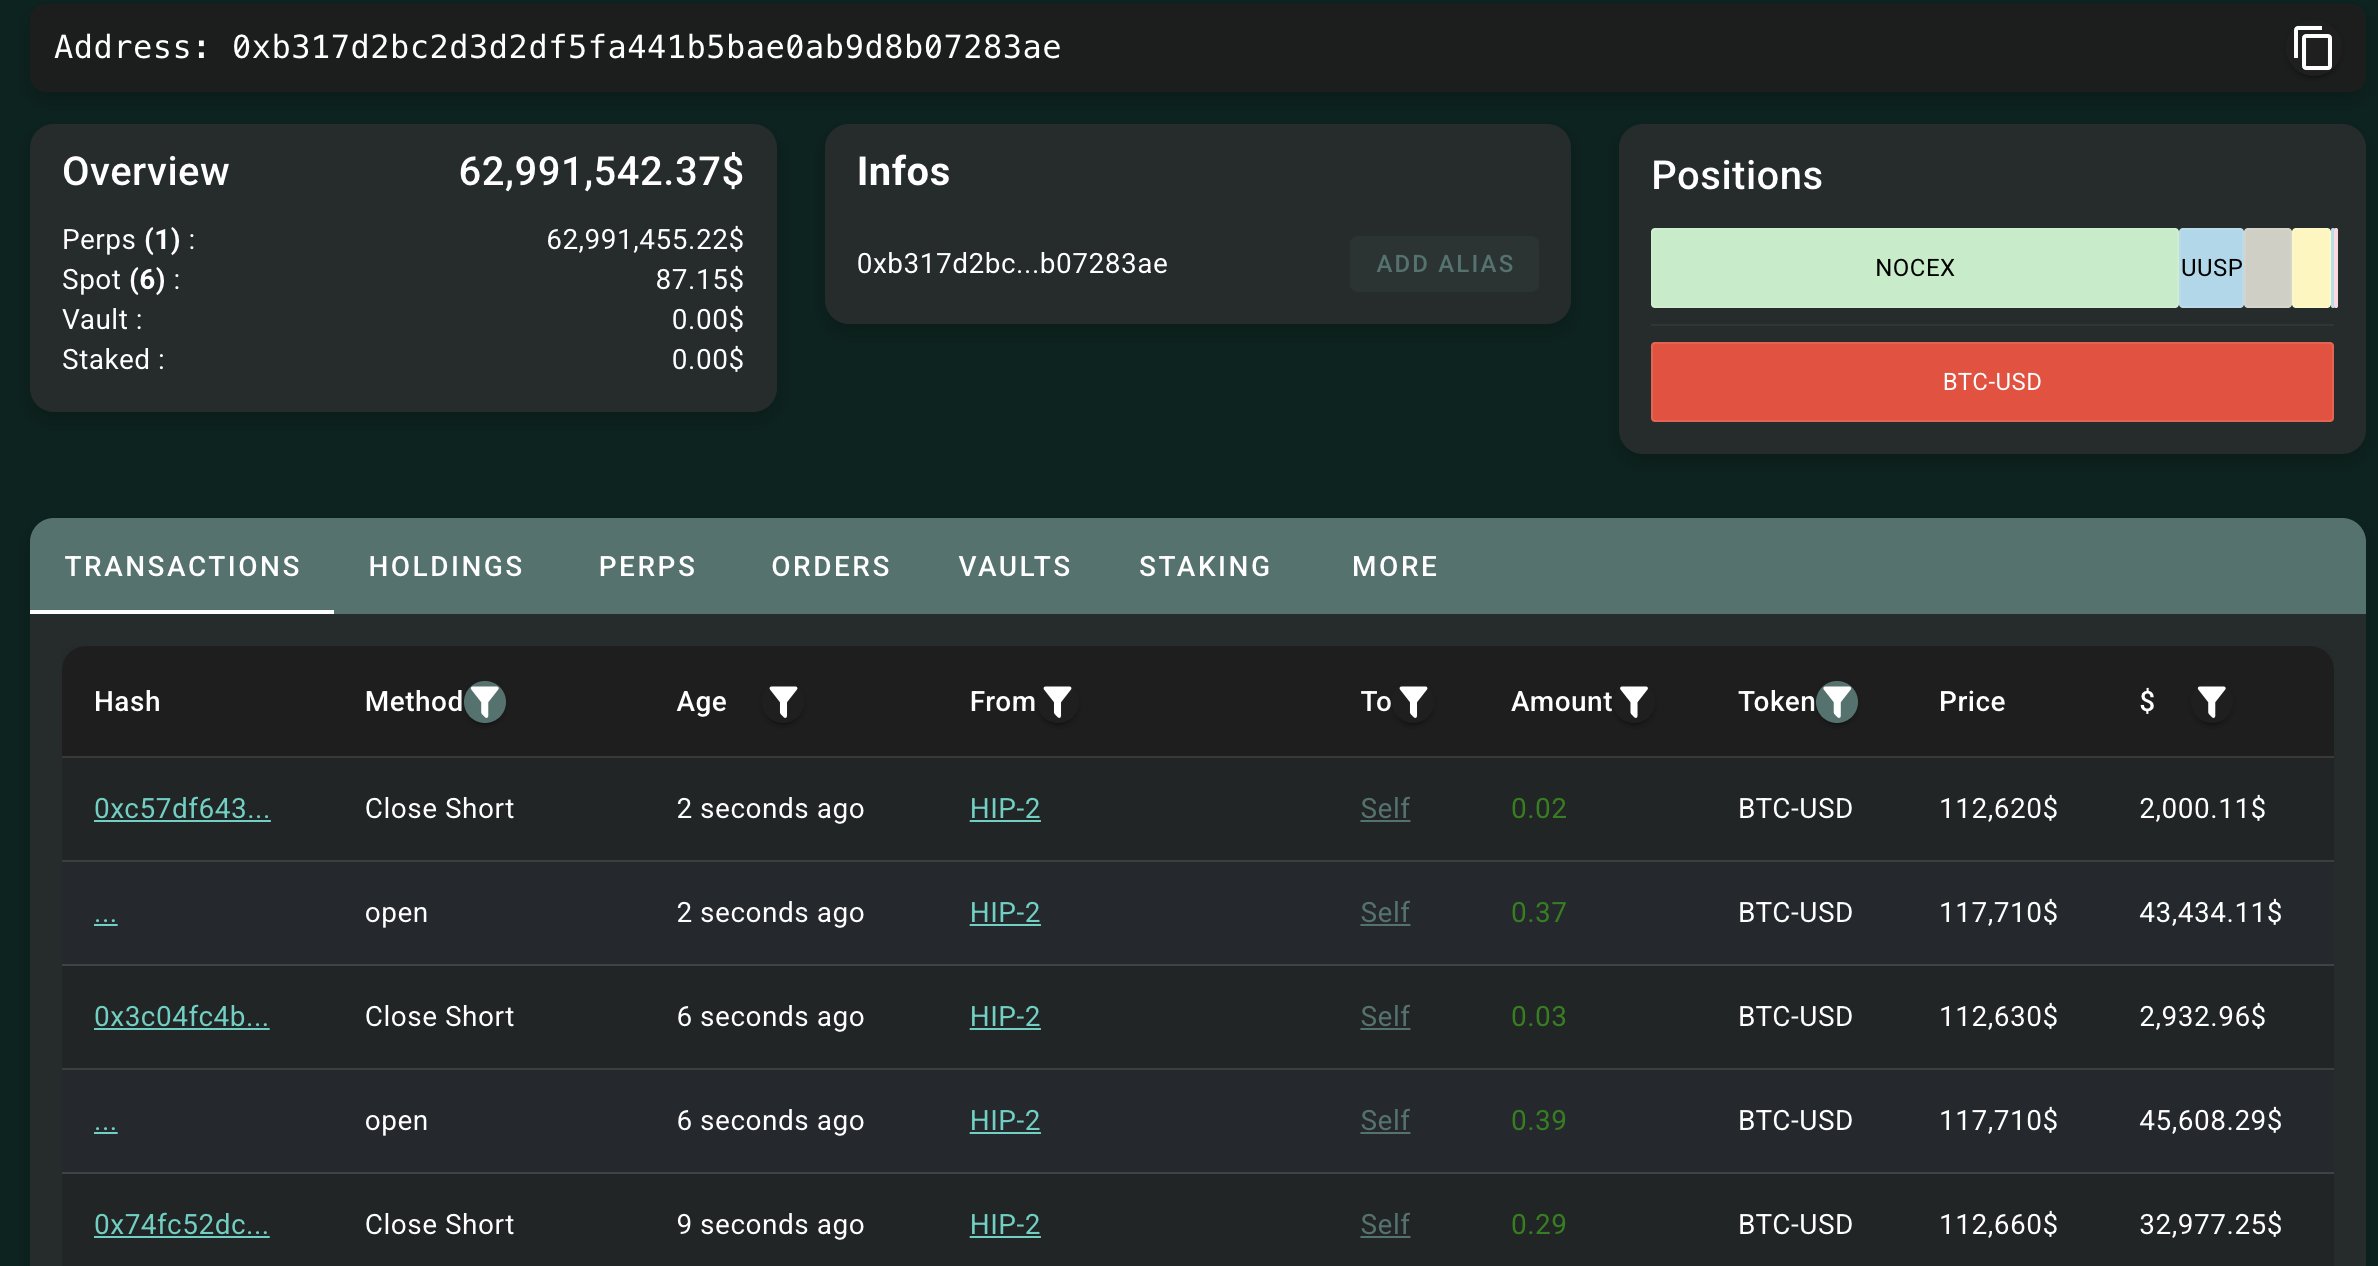Copy the wallet address using copy icon

[2312, 48]
